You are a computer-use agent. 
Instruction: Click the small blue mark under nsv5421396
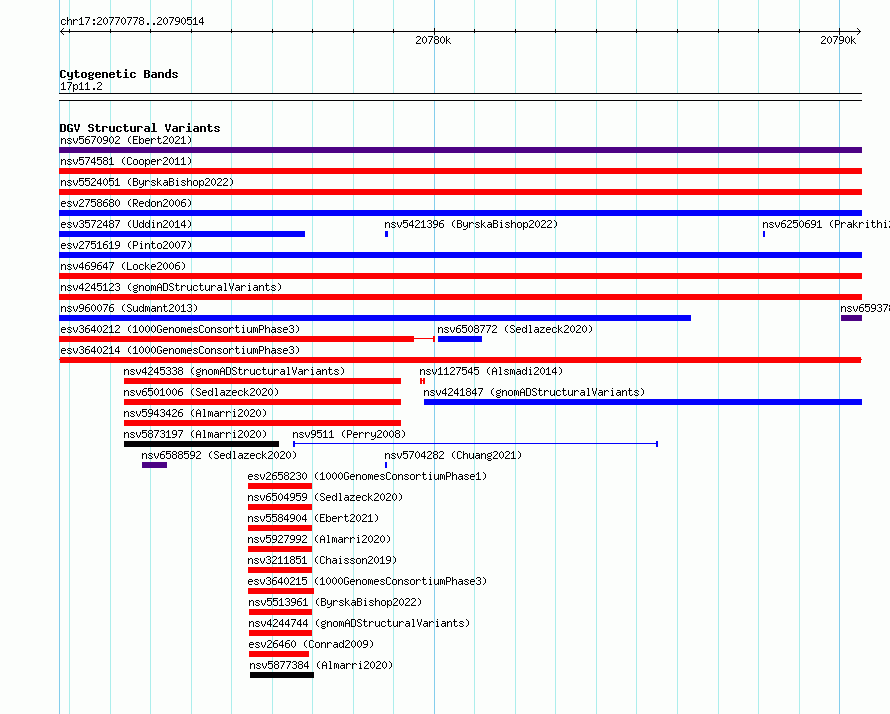coord(387,234)
